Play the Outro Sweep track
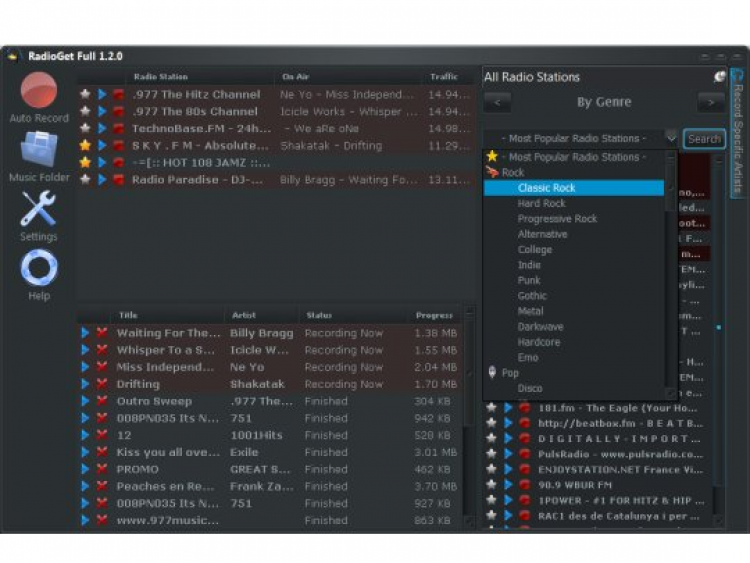Image resolution: width=750 pixels, height=563 pixels. 85,401
